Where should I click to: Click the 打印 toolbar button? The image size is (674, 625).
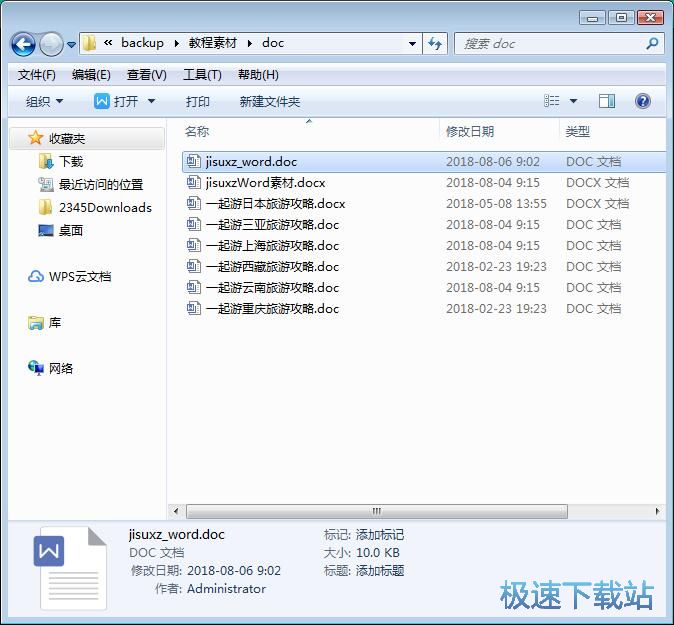pyautogui.click(x=198, y=101)
